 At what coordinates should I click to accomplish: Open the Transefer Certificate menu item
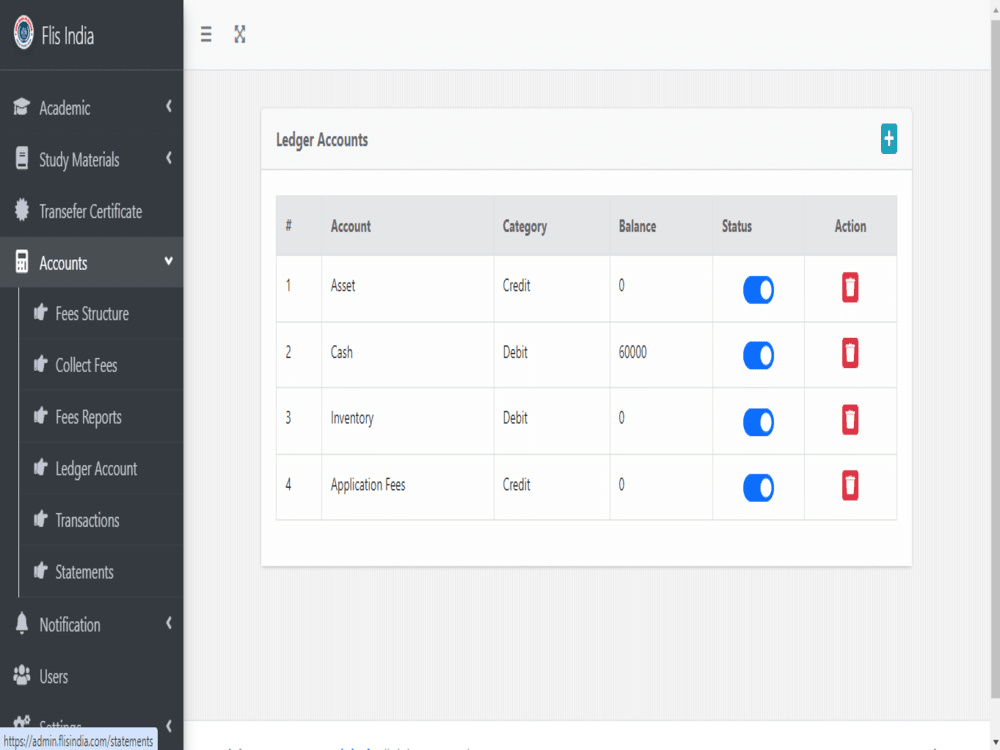(x=91, y=211)
